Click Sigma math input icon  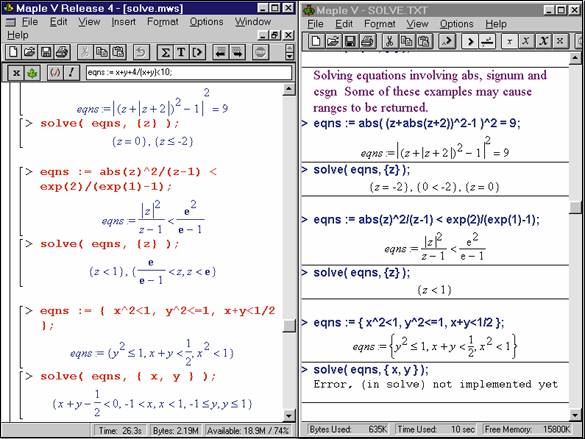(165, 52)
